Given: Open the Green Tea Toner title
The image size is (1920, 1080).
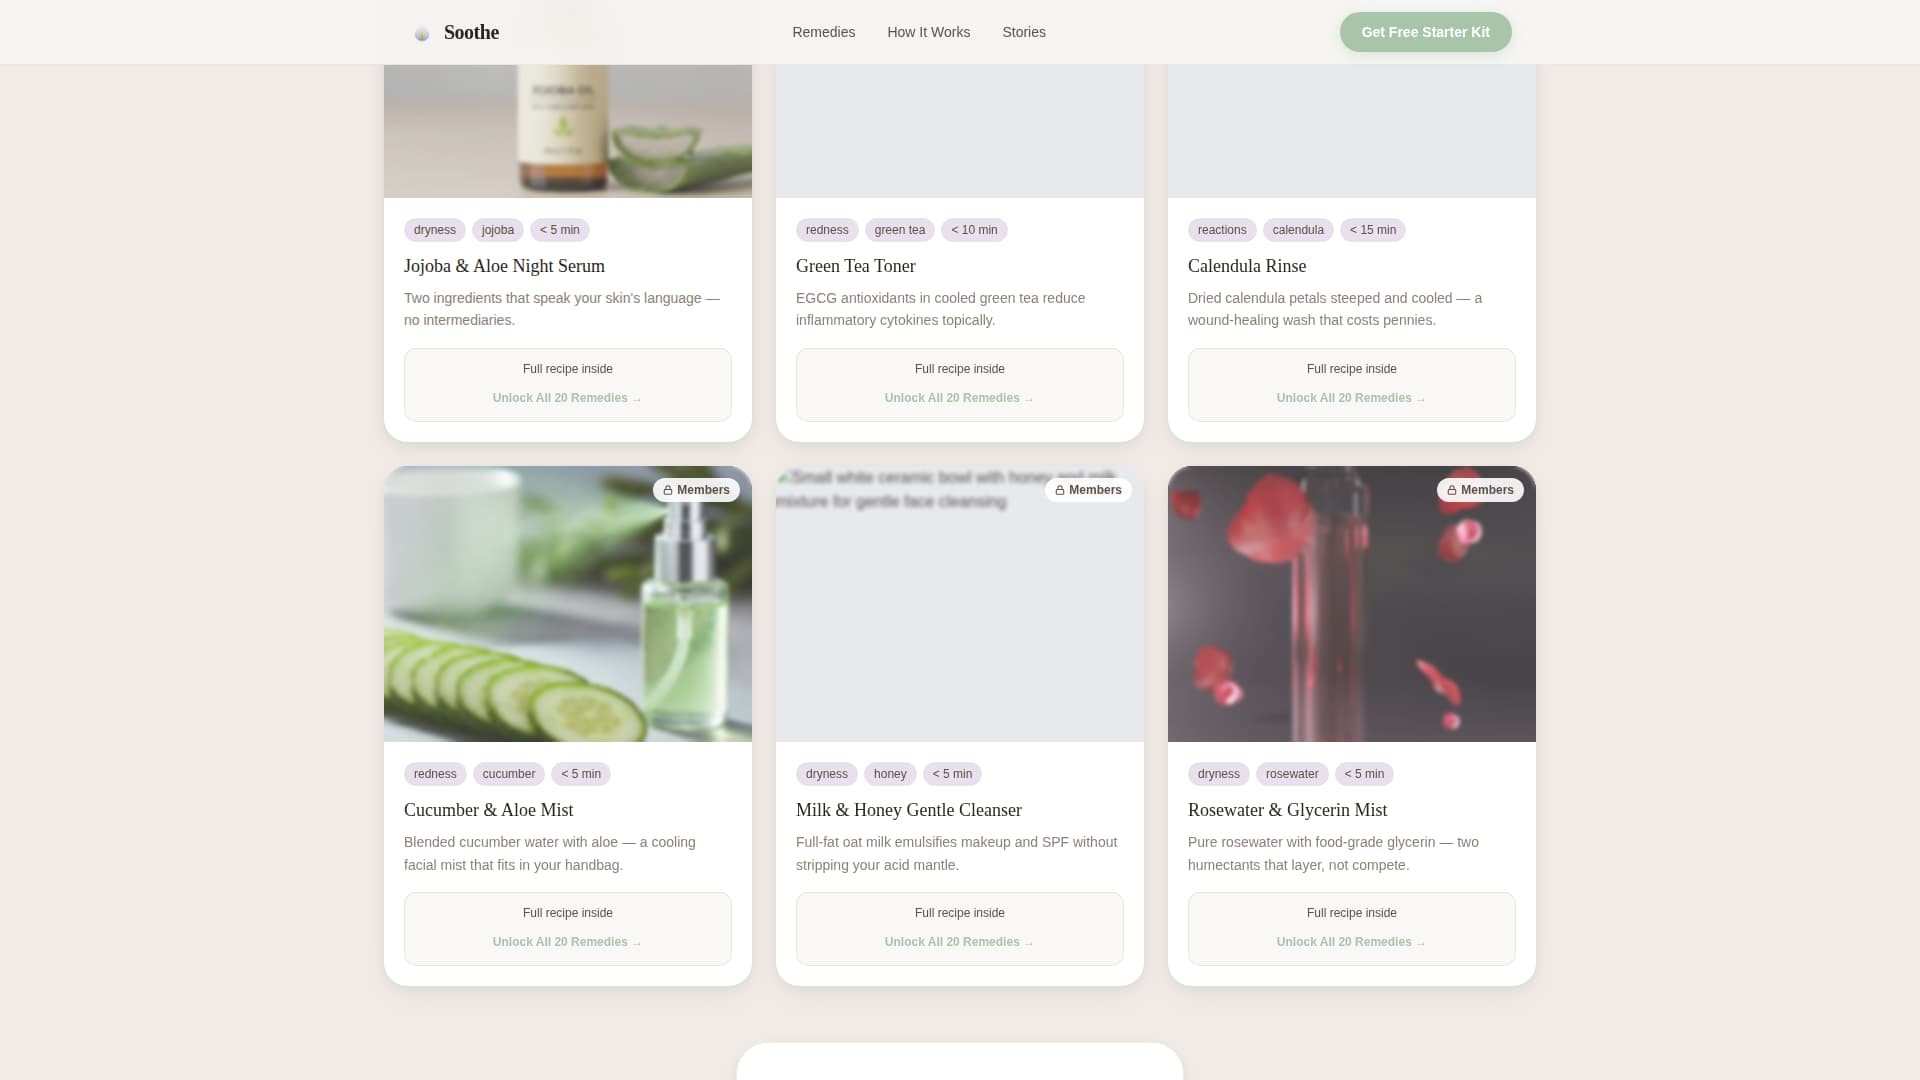Looking at the screenshot, I should click(856, 266).
